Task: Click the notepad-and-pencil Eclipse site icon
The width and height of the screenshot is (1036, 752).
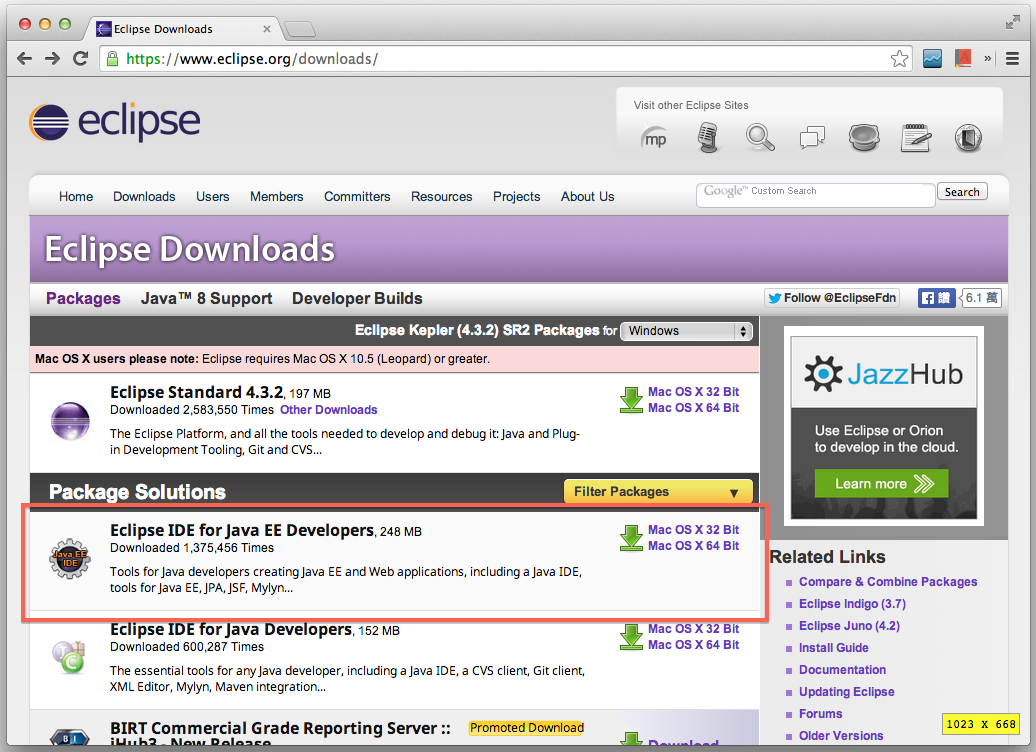Action: 917,137
